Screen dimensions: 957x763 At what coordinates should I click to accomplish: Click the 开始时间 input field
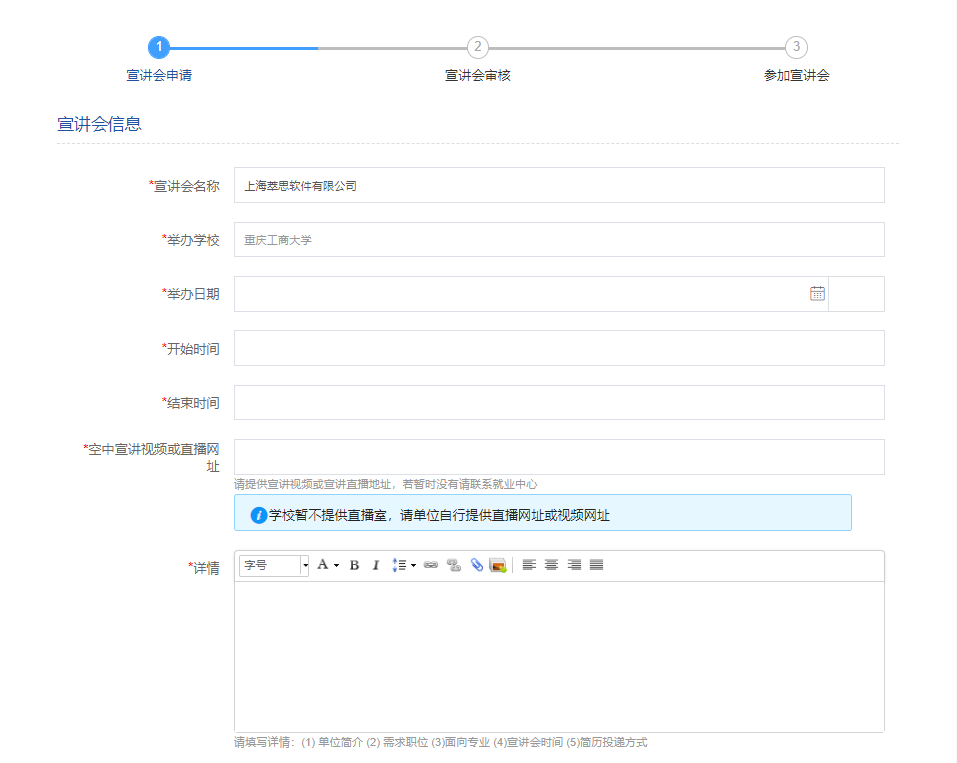(559, 348)
